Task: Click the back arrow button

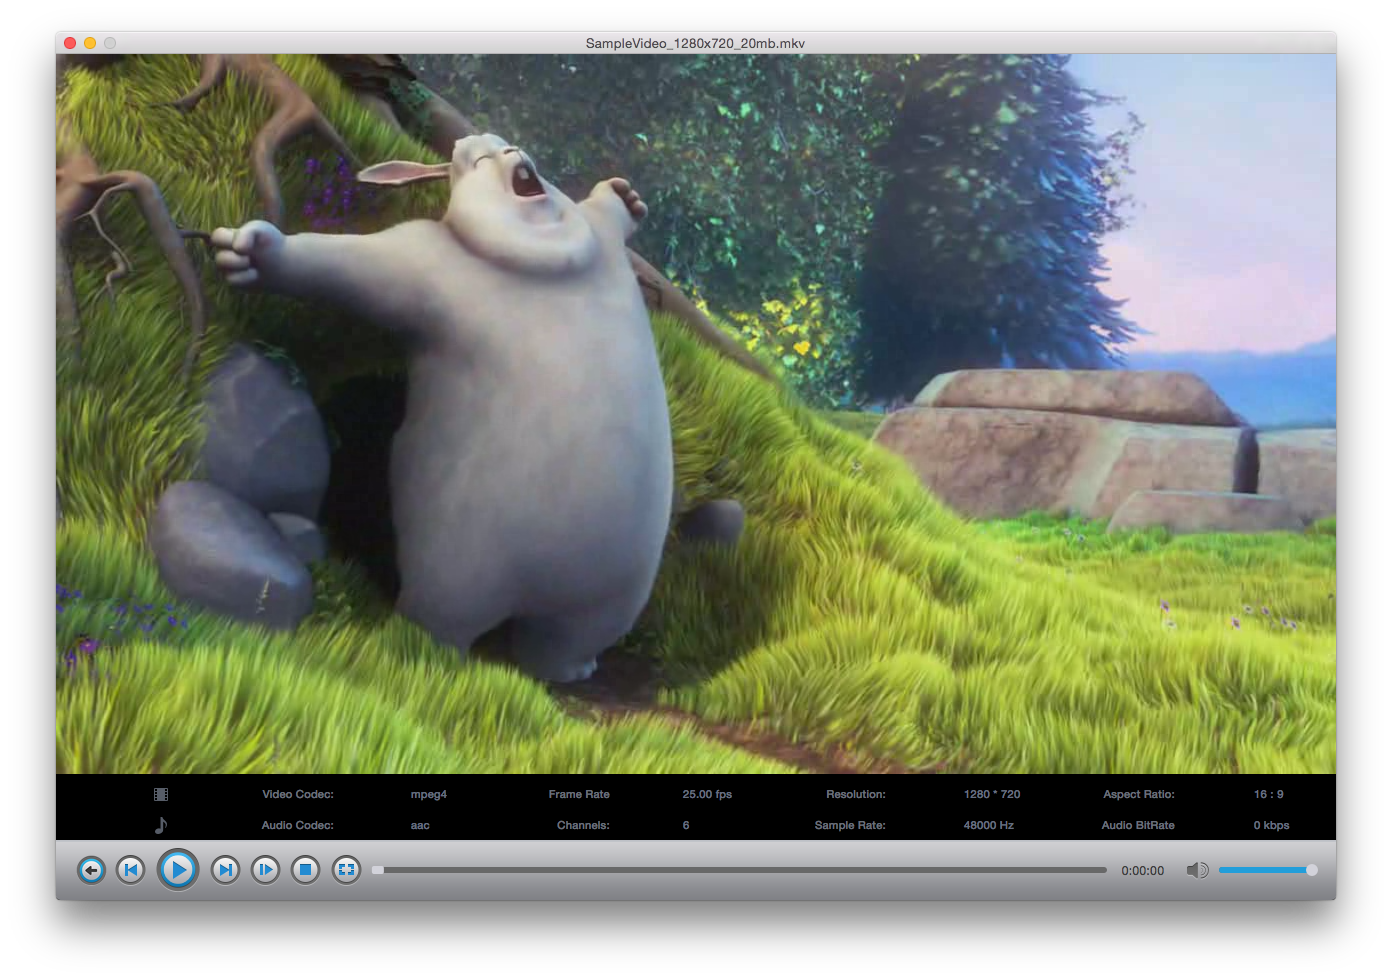Action: pyautogui.click(x=91, y=870)
